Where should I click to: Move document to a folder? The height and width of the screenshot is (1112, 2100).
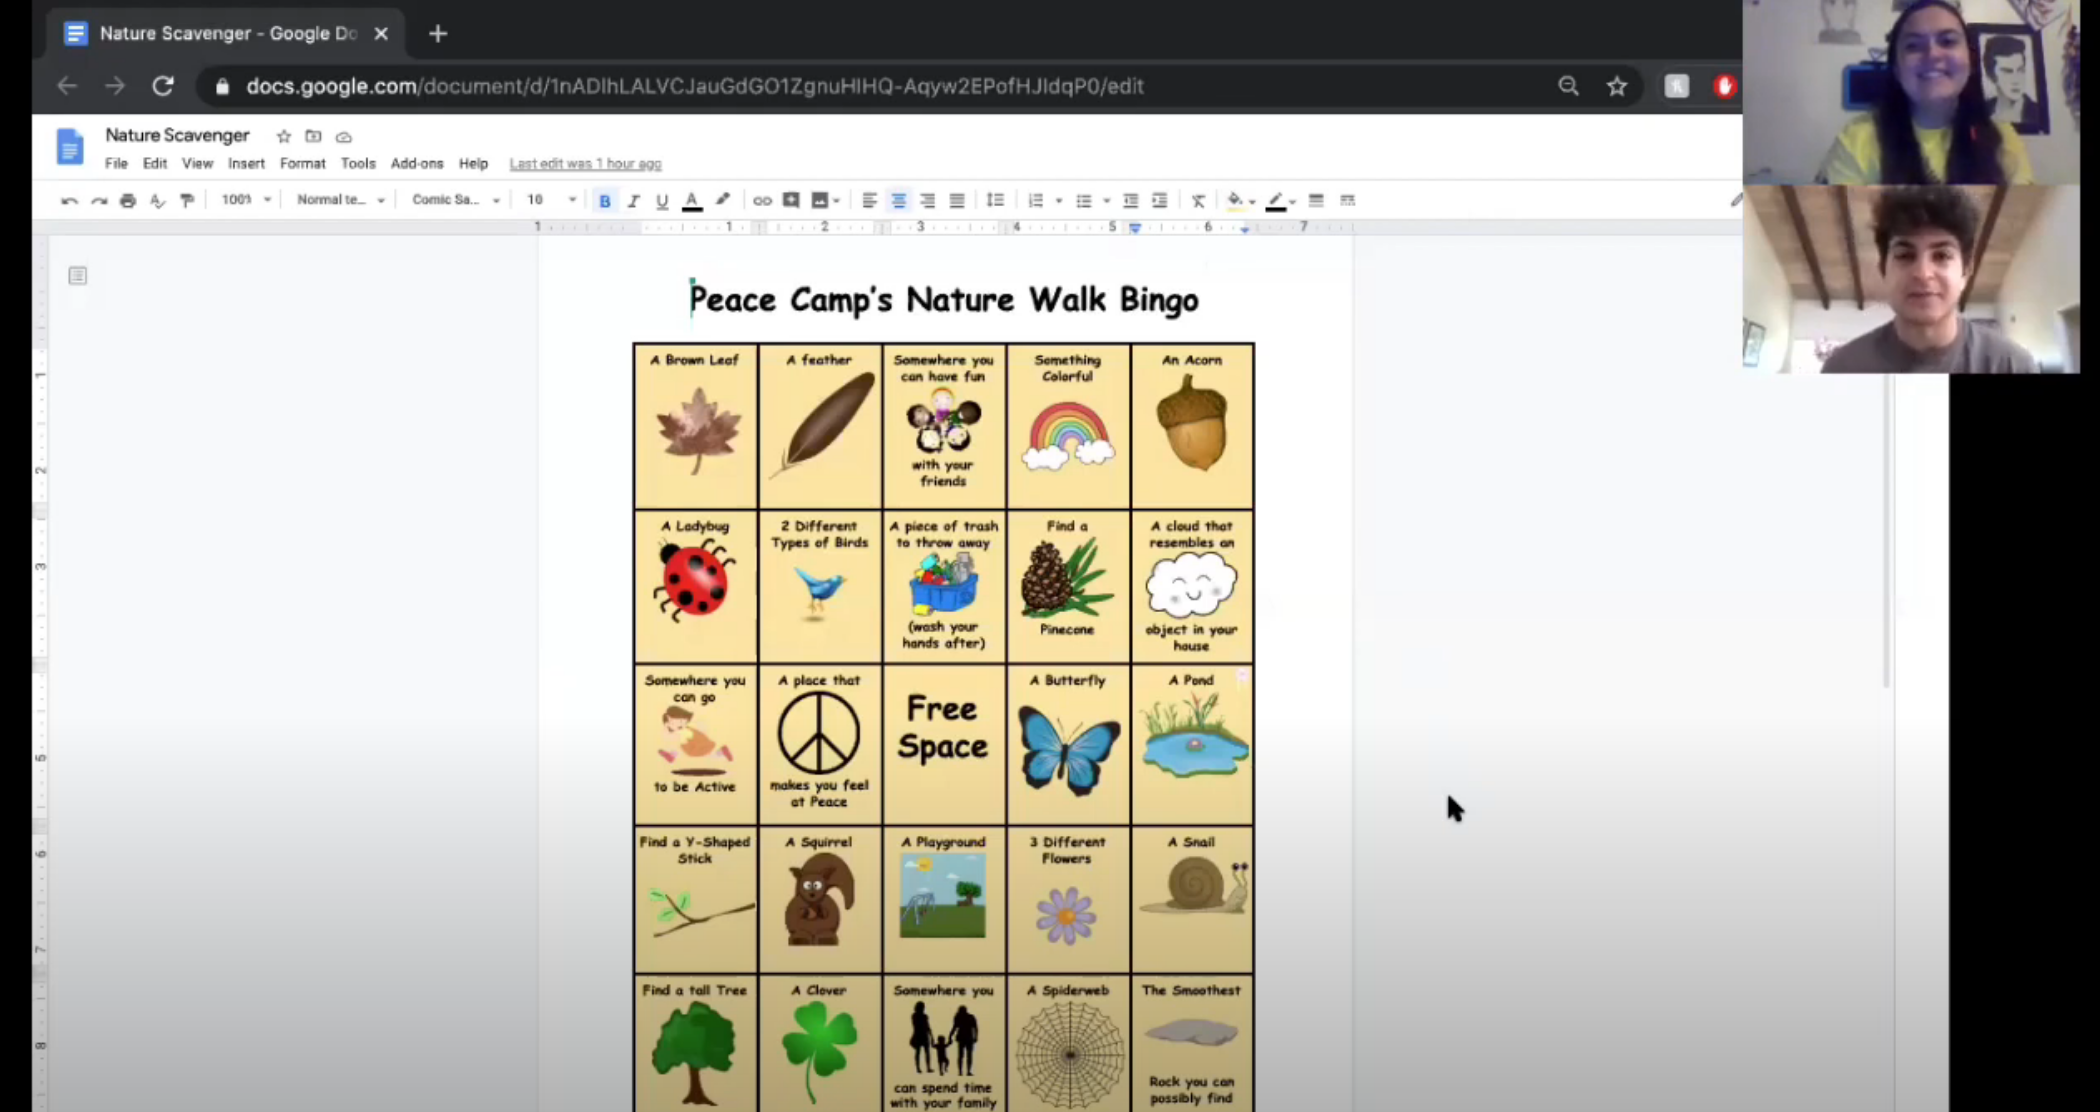tap(313, 136)
